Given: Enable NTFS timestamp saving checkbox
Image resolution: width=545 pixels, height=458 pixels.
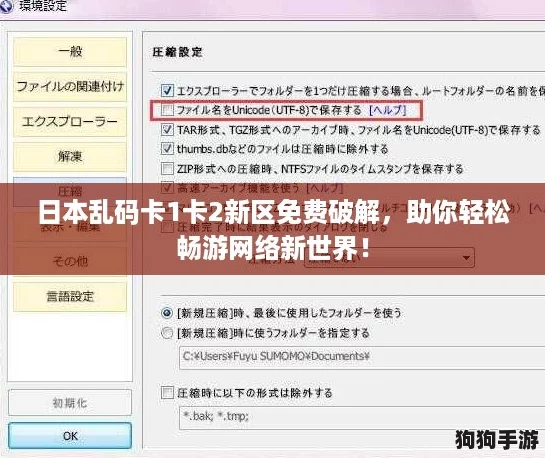Looking at the screenshot, I should (x=167, y=169).
